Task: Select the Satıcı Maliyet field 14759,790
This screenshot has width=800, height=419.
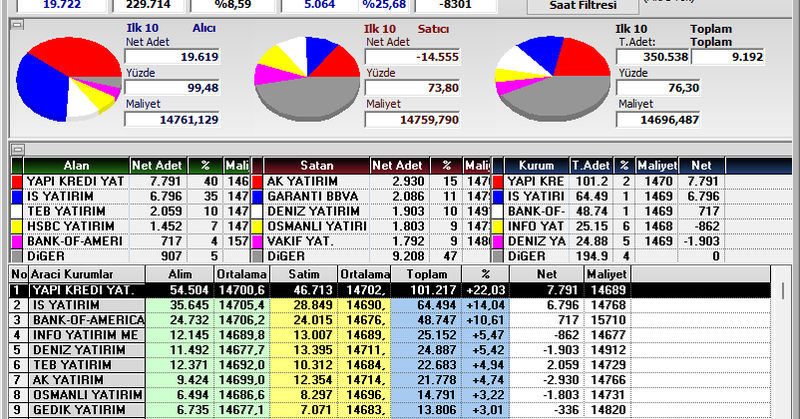Action: (x=412, y=119)
